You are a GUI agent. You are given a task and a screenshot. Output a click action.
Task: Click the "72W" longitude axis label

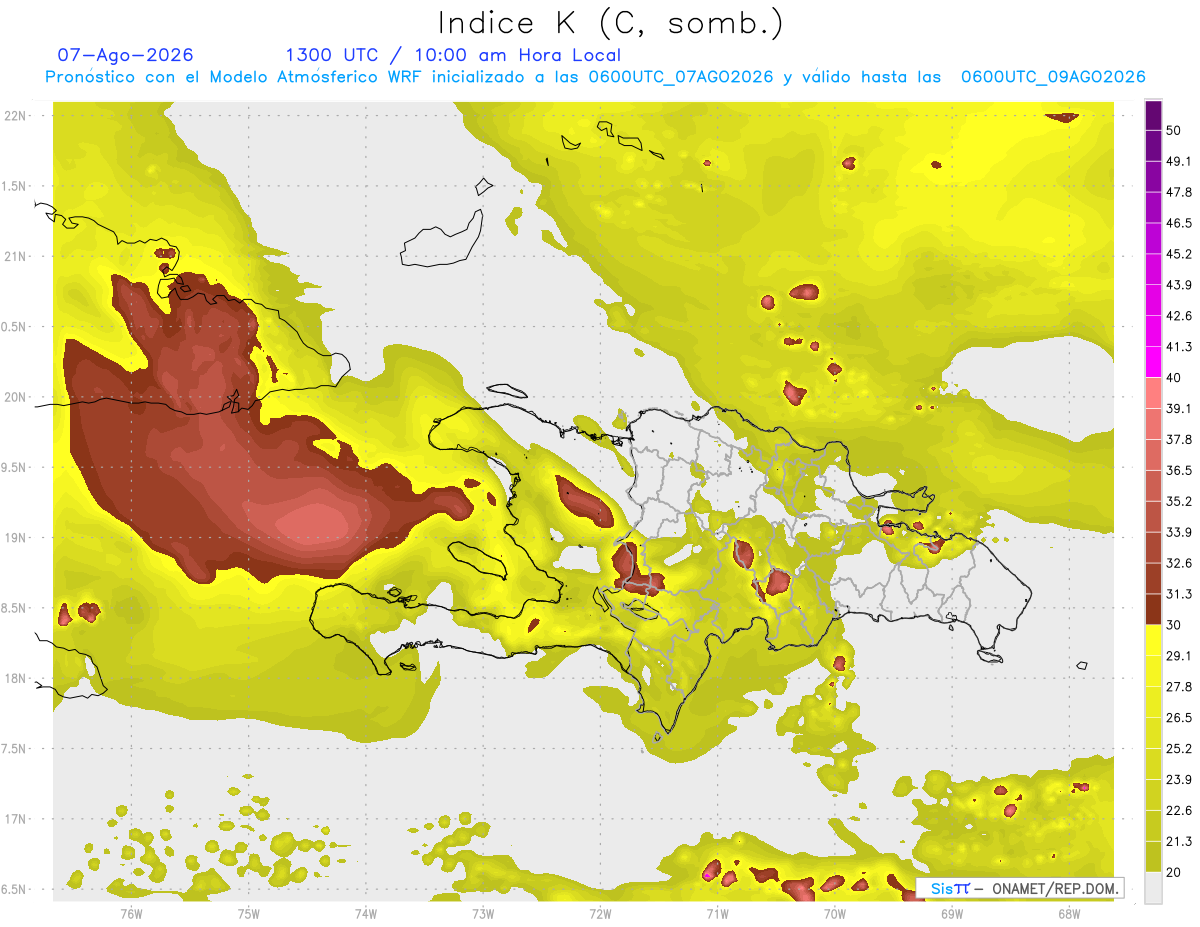[x=600, y=913]
